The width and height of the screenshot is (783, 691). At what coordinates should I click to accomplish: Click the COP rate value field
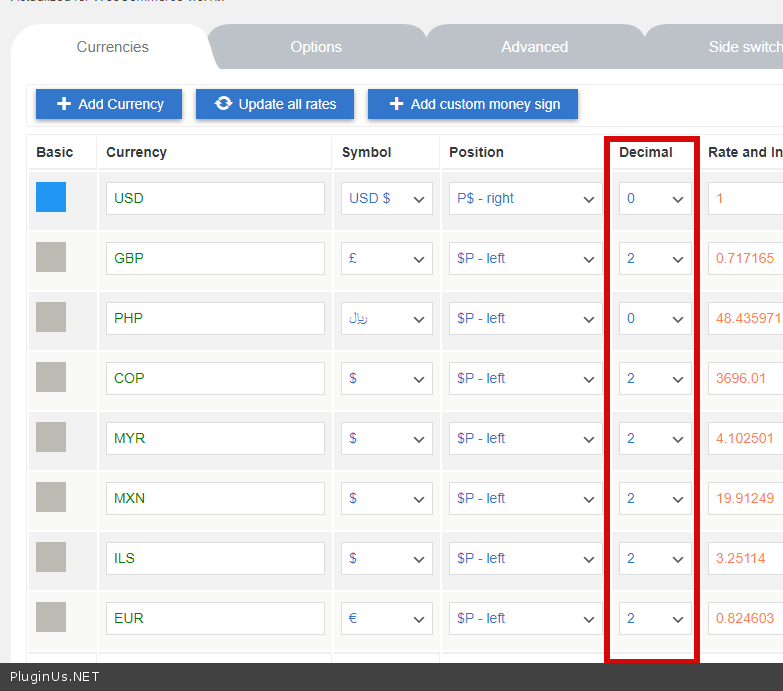746,378
